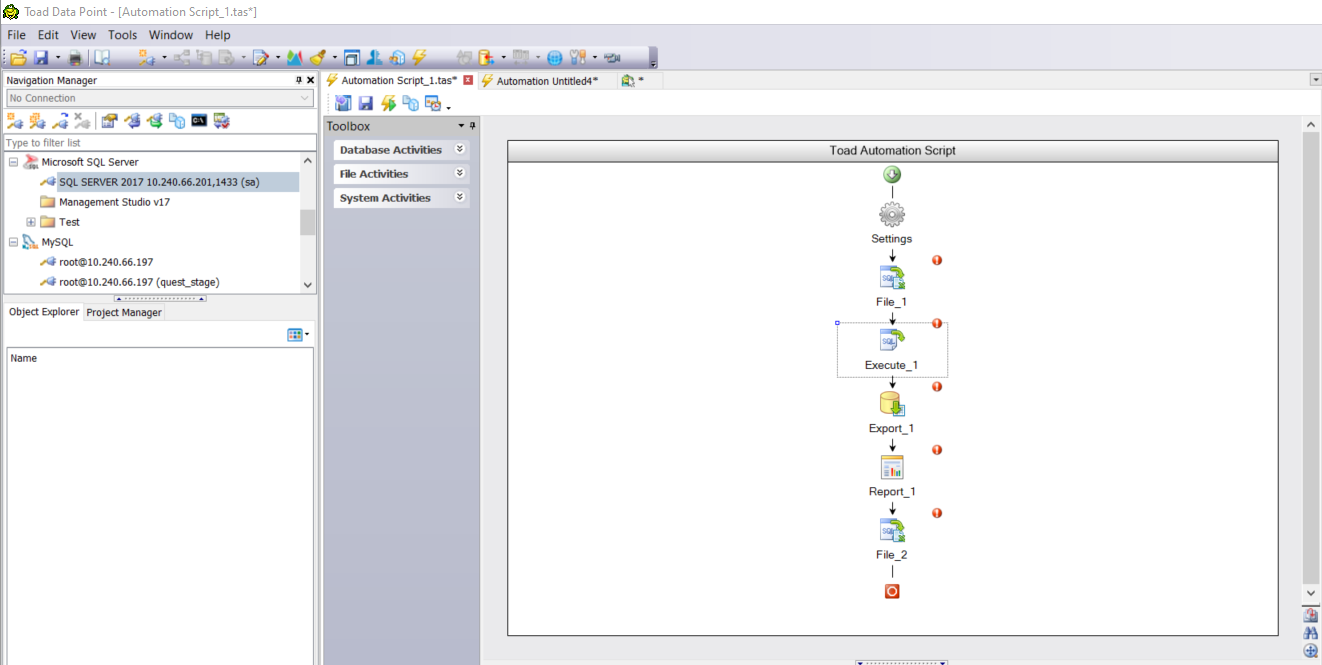
Task: Open the View menu
Action: tap(83, 35)
